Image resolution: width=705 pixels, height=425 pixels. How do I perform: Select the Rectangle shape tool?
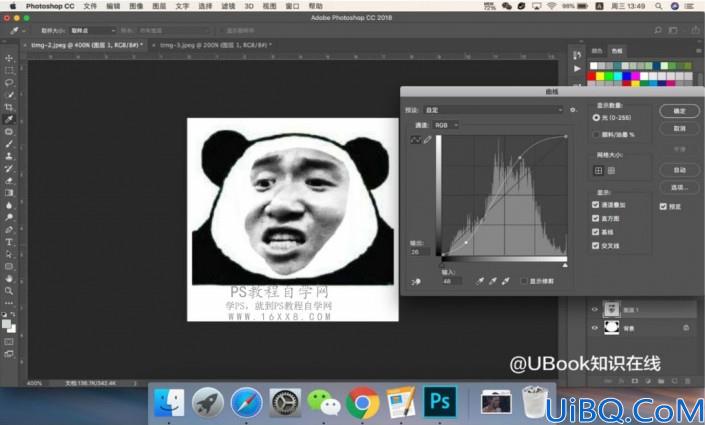(9, 266)
